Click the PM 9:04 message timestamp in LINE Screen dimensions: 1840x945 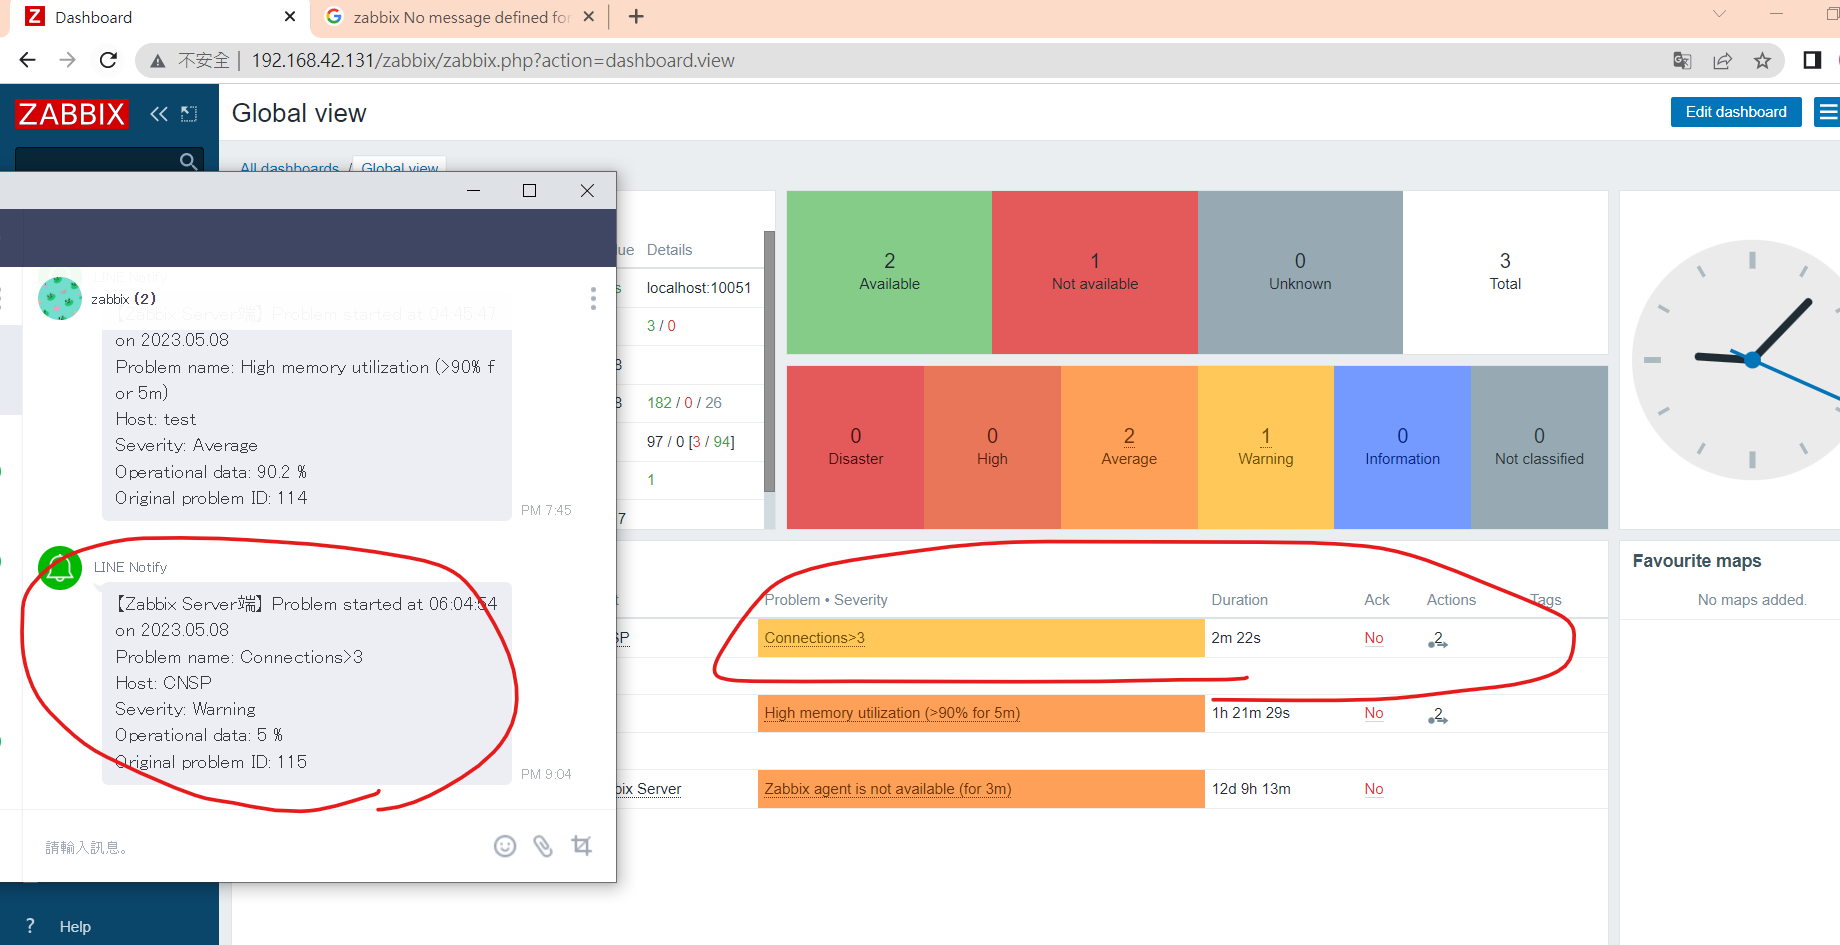tap(546, 774)
